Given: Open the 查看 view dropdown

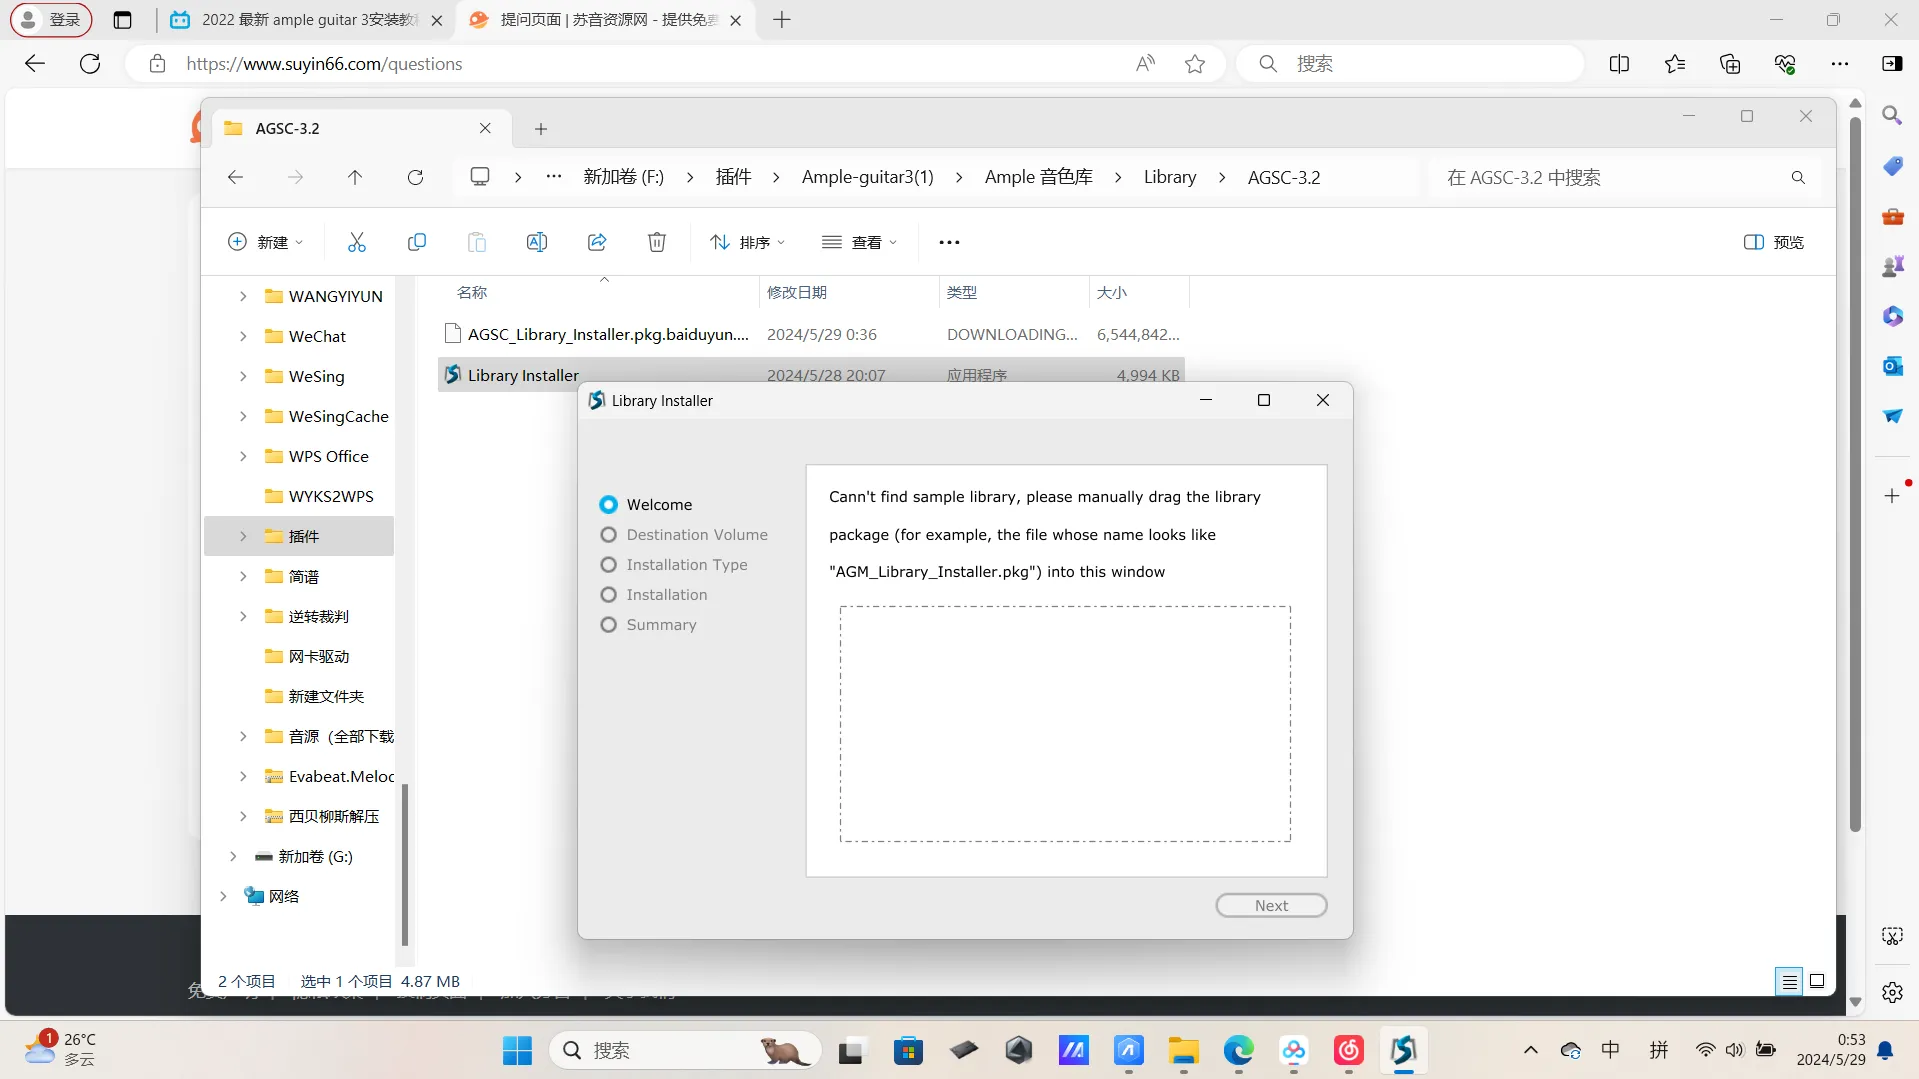Looking at the screenshot, I should [859, 242].
